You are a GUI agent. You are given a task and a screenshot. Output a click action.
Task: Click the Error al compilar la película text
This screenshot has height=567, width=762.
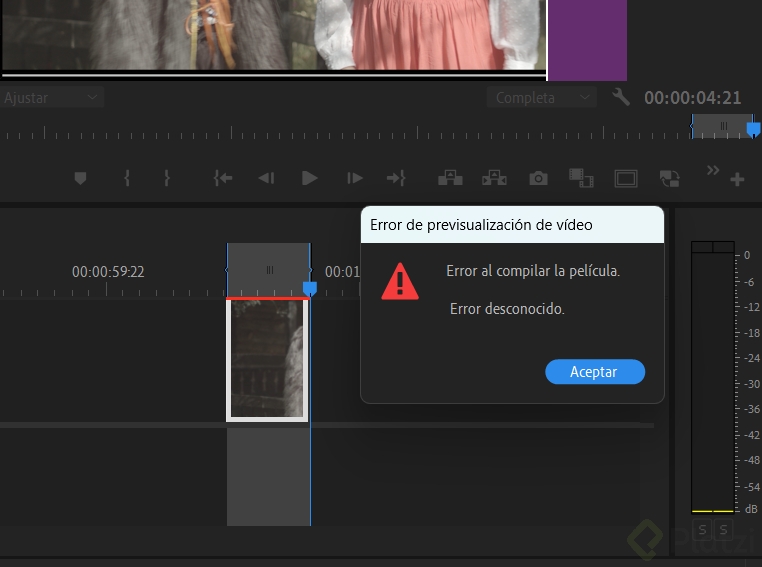click(533, 271)
